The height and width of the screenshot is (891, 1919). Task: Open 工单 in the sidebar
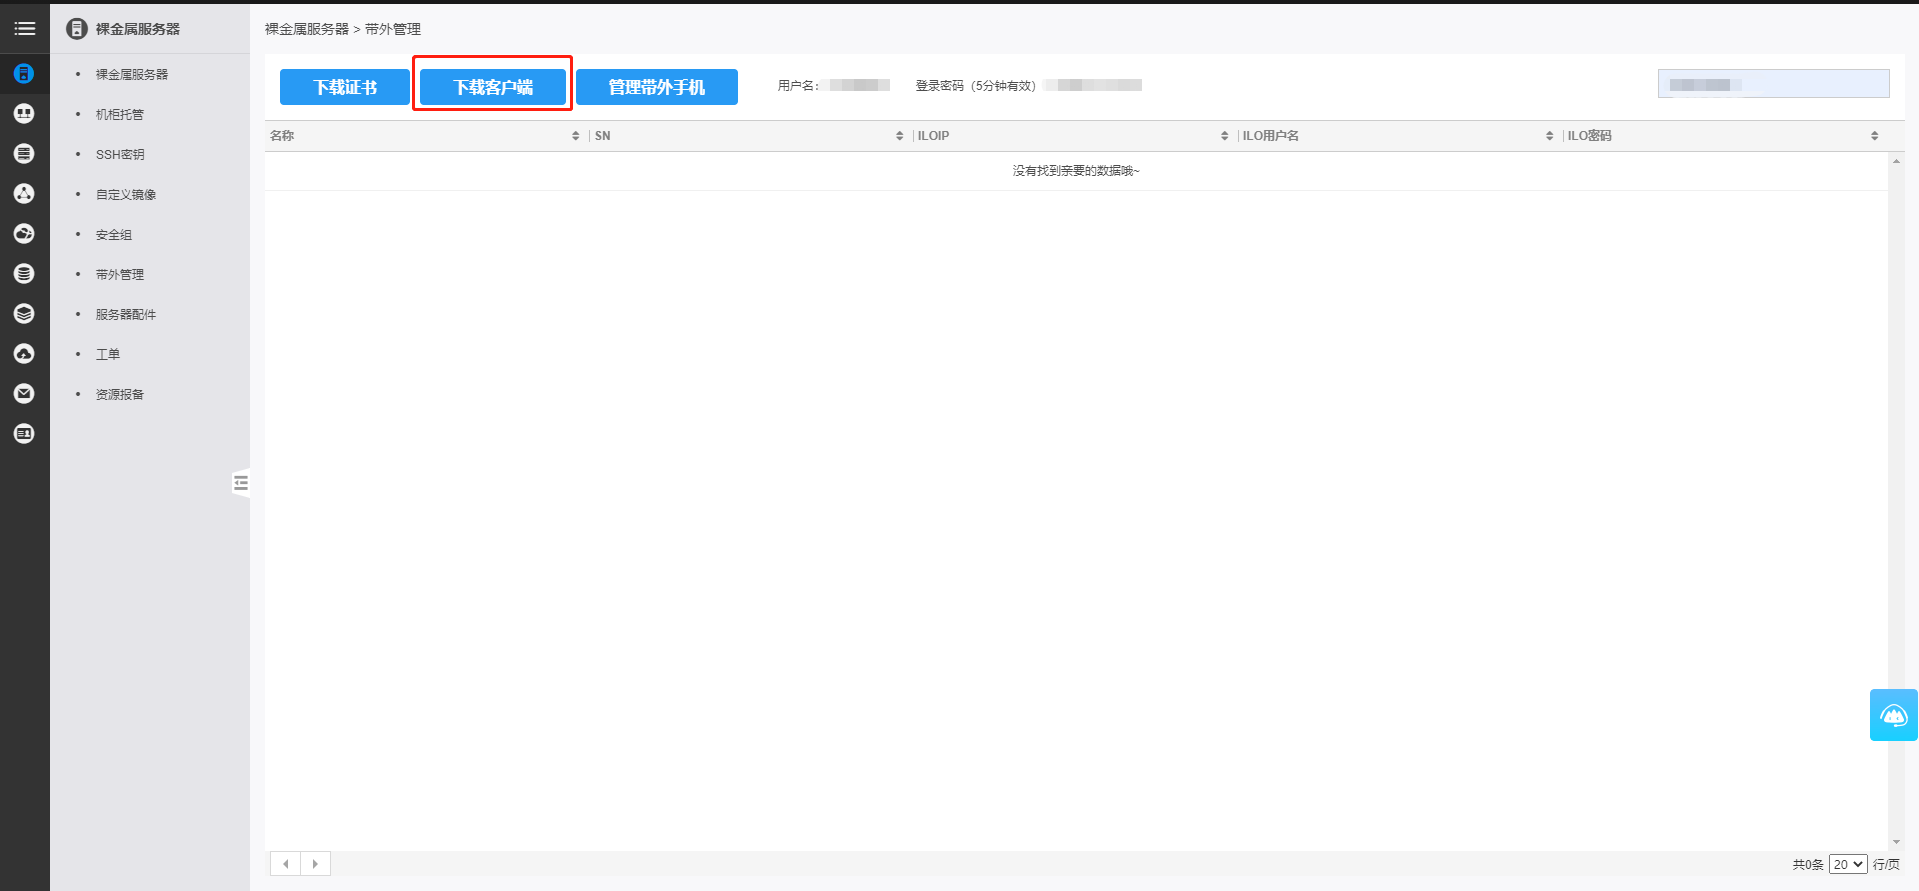(108, 354)
